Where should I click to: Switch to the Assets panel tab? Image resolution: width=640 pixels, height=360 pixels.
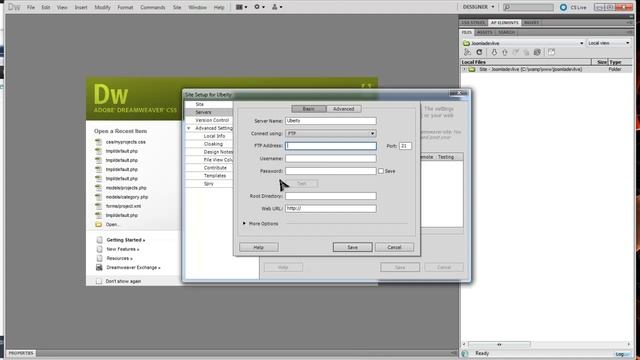coord(484,32)
